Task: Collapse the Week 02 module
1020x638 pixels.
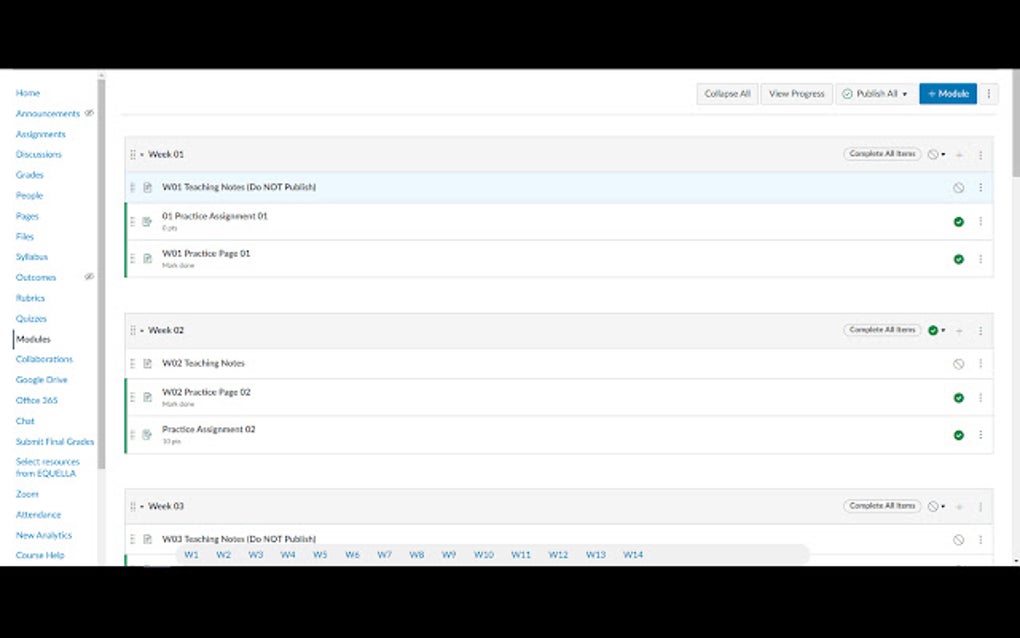Action: tap(144, 330)
